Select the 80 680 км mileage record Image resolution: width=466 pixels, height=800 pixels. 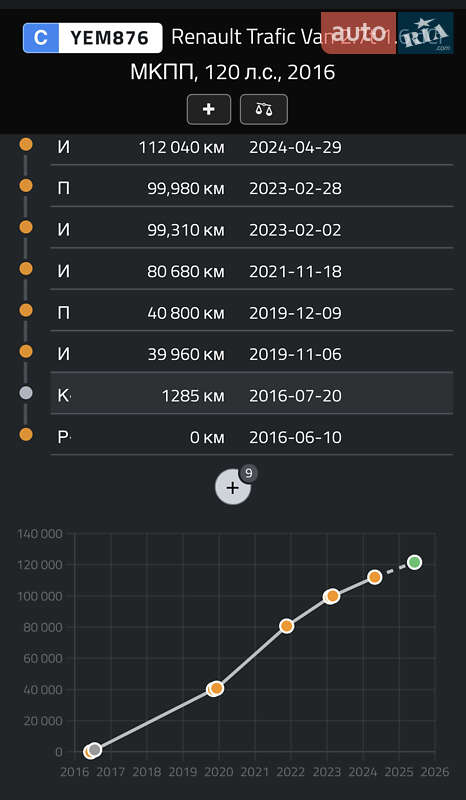tap(252, 271)
